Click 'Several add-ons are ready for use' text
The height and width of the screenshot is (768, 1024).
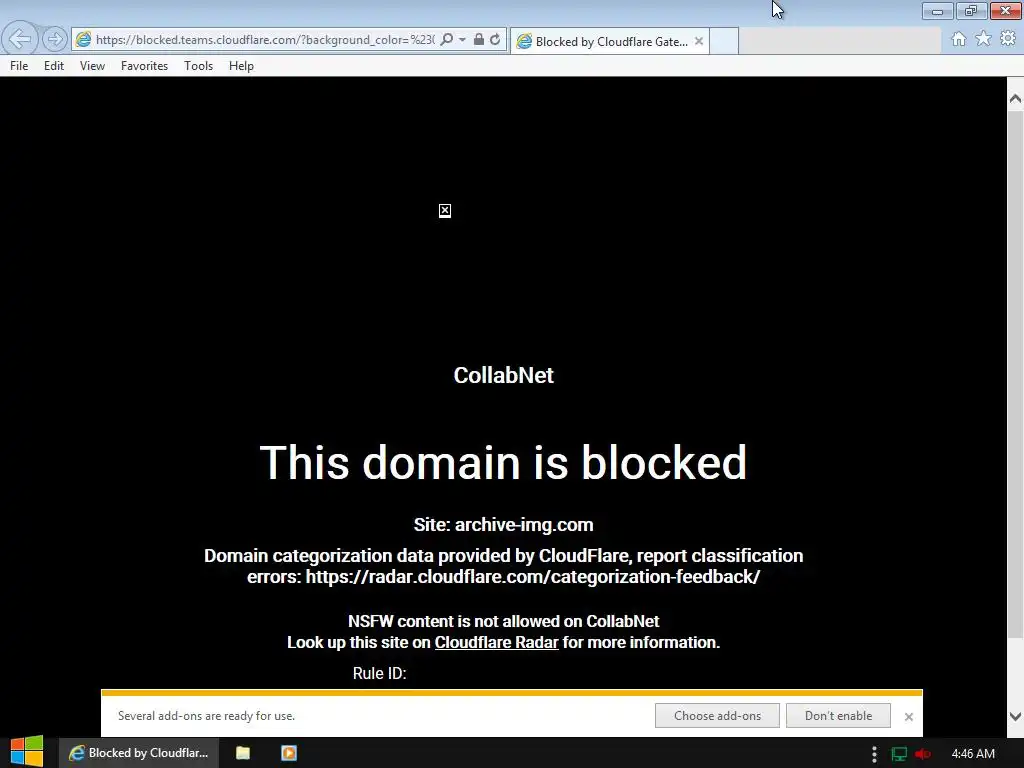(x=206, y=716)
